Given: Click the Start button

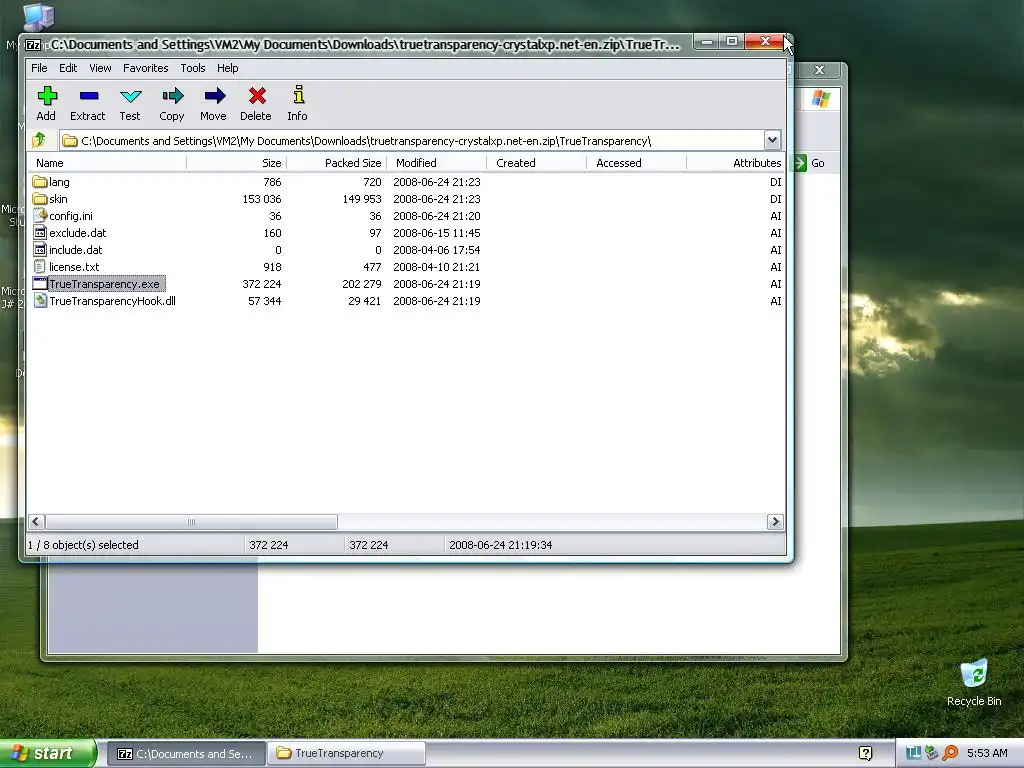Looking at the screenshot, I should click(48, 753).
